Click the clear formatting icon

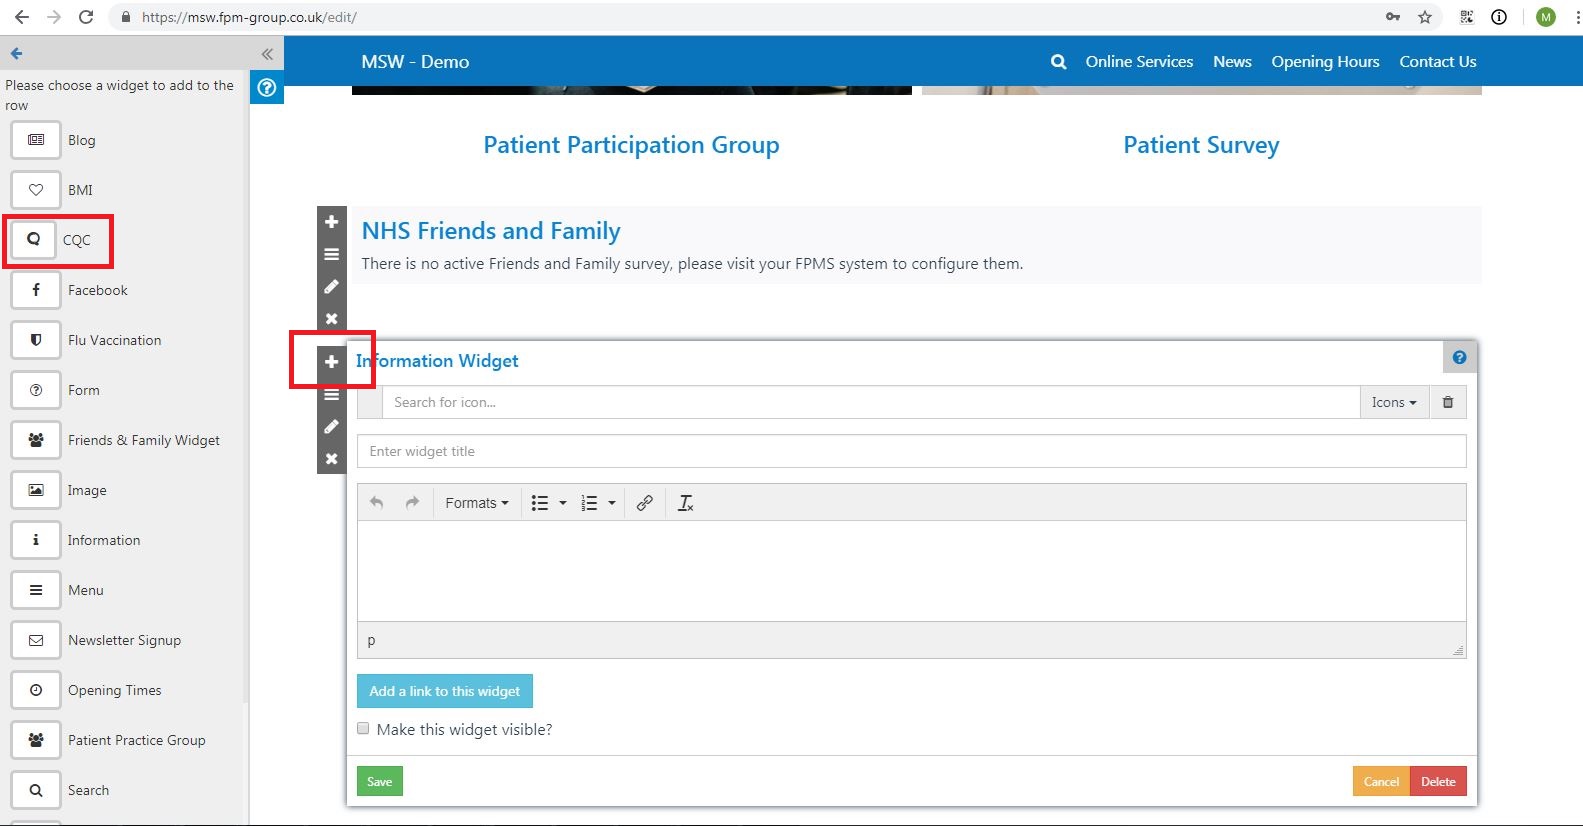pyautogui.click(x=686, y=503)
